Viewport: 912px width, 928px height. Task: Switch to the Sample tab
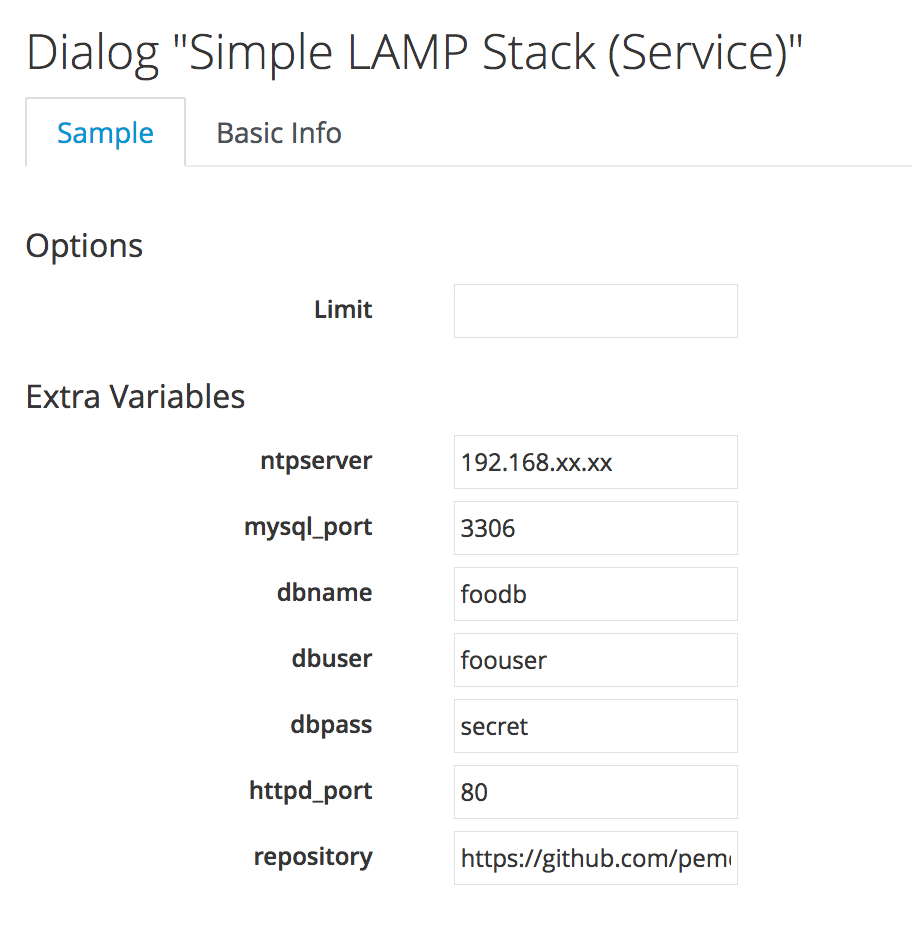click(x=105, y=133)
